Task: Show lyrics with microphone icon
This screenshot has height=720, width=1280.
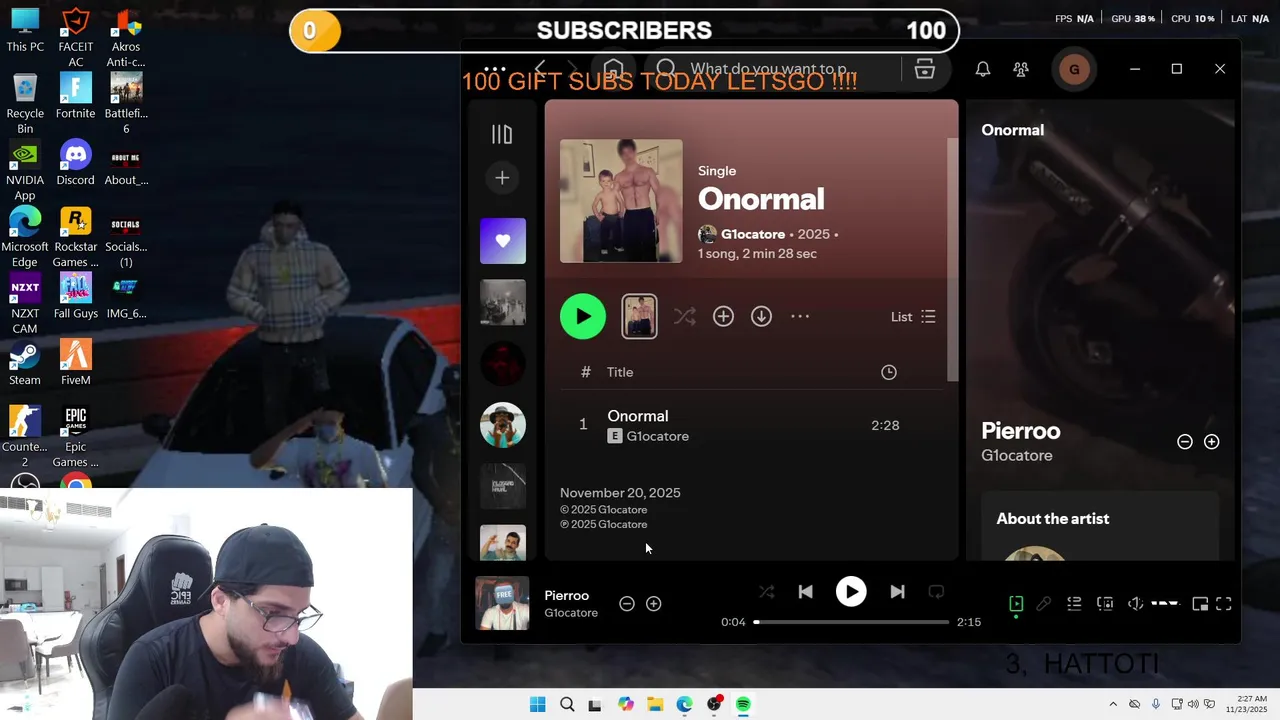Action: tap(1044, 604)
